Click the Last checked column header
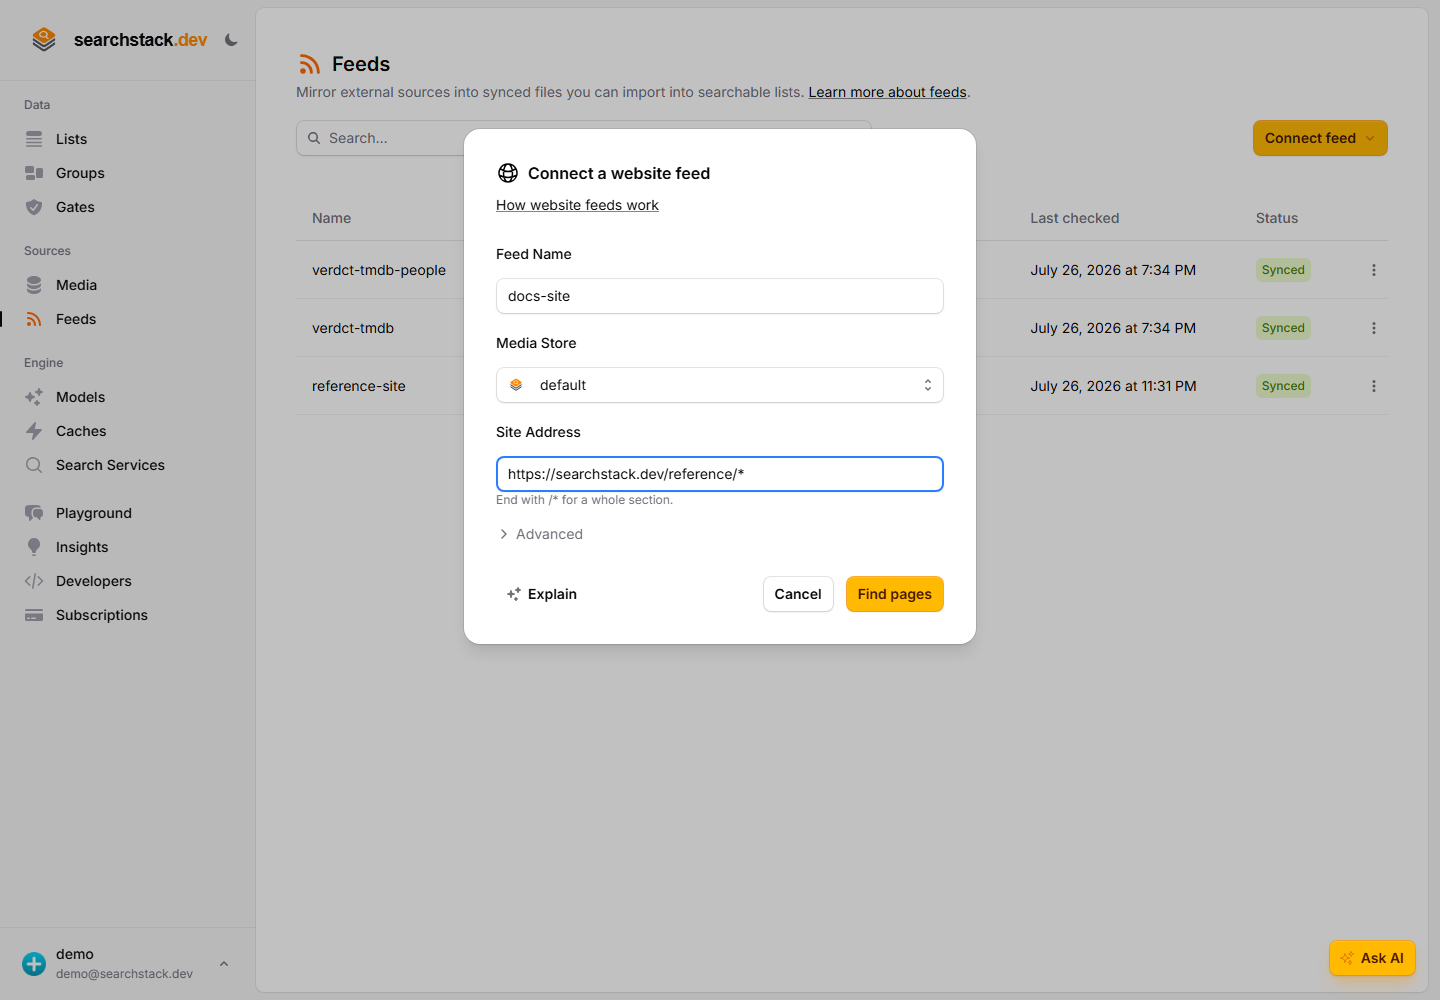1440x1000 pixels. [1075, 218]
